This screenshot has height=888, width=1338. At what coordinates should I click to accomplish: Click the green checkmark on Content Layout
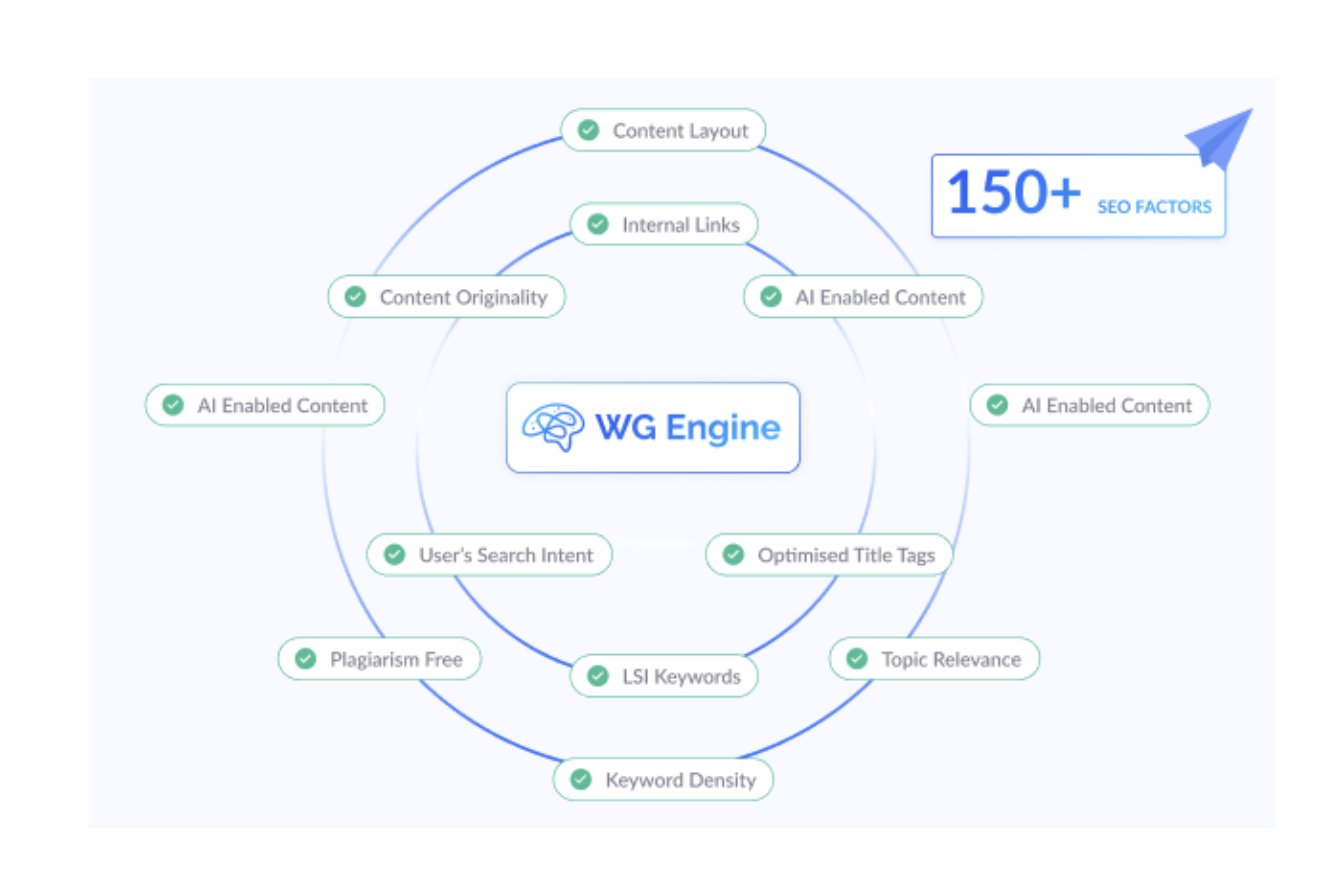[x=586, y=130]
